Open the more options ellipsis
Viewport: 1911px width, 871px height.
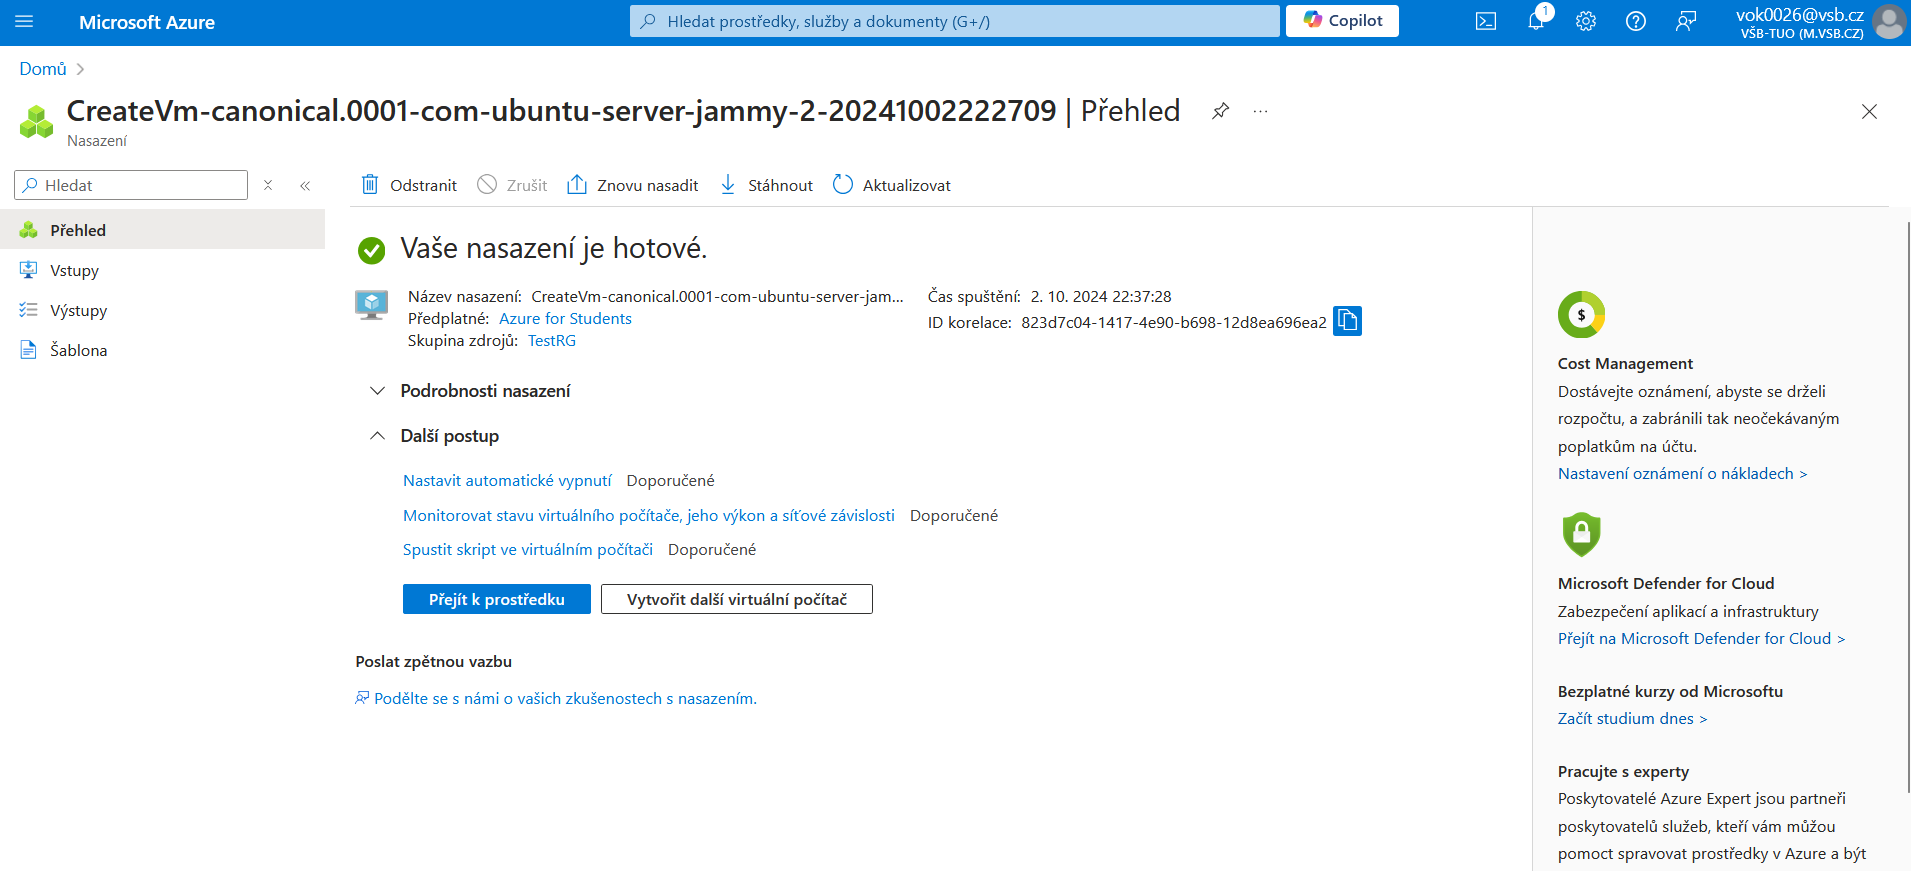pos(1260,111)
